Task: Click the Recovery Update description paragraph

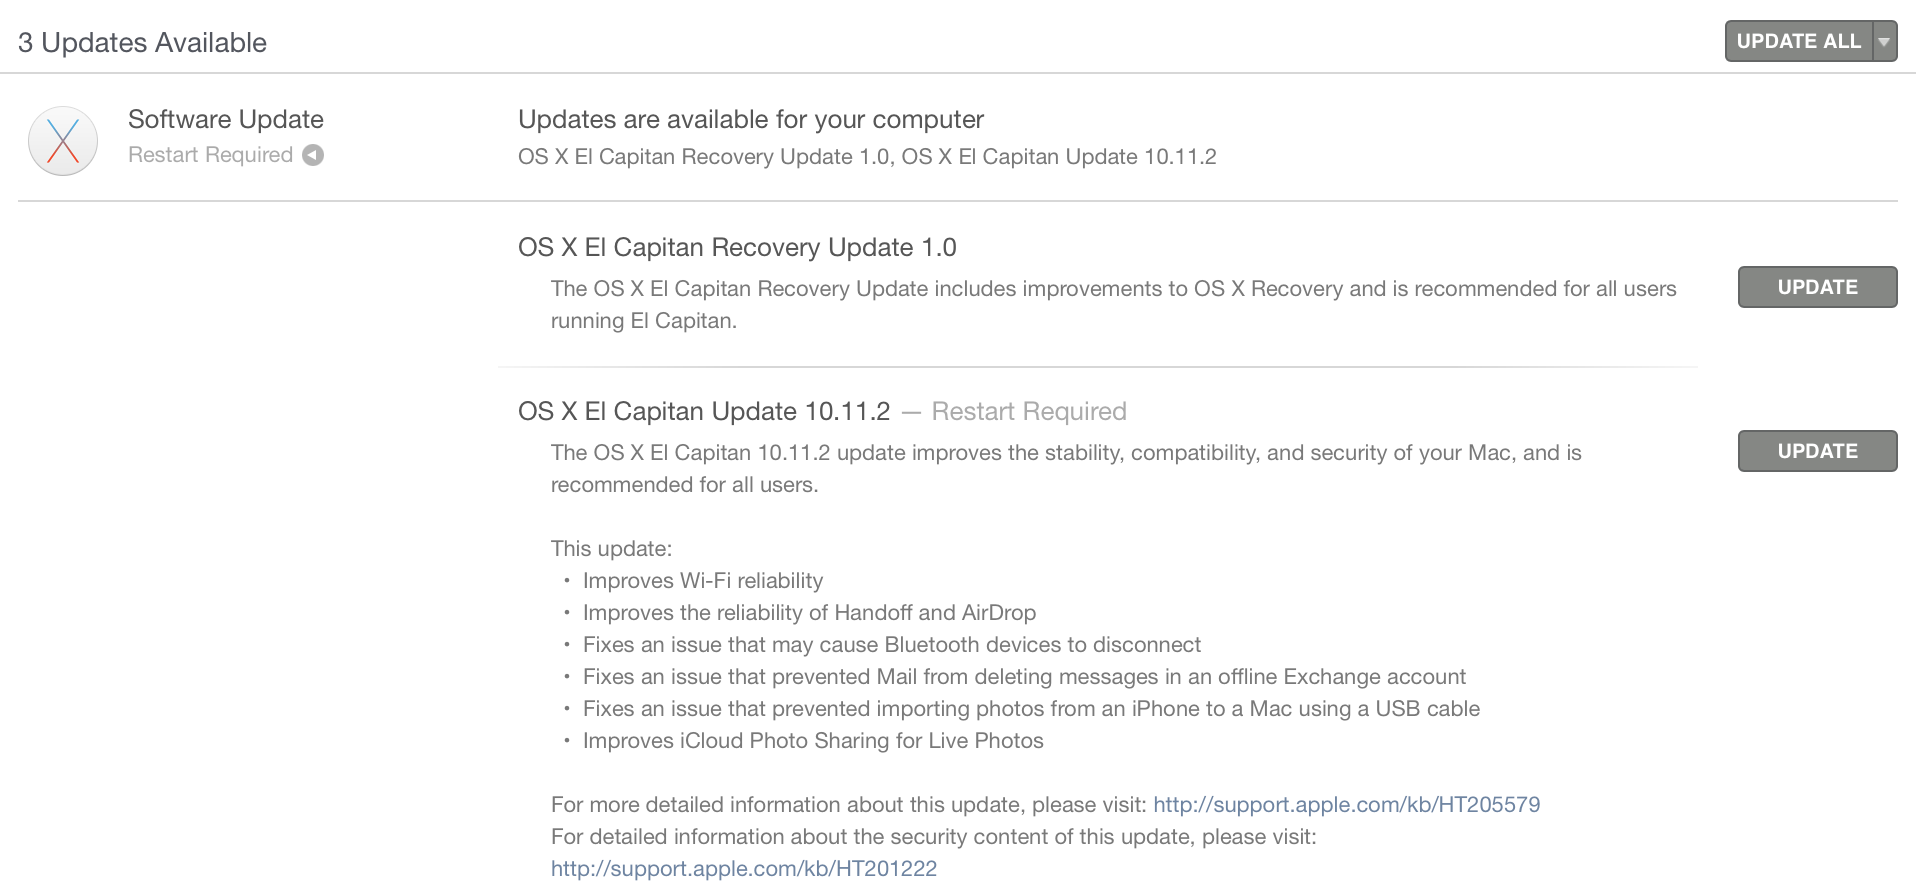Action: [1112, 304]
